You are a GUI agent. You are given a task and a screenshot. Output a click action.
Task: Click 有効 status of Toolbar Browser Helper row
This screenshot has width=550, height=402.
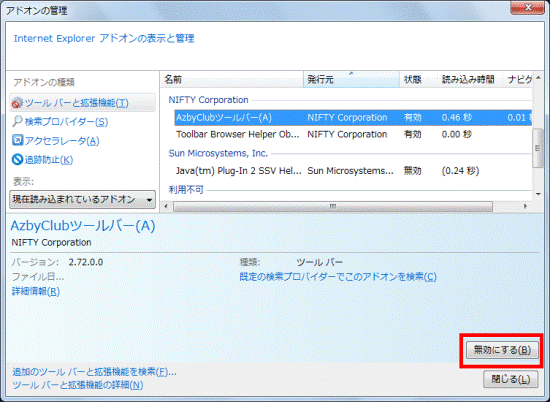point(412,134)
